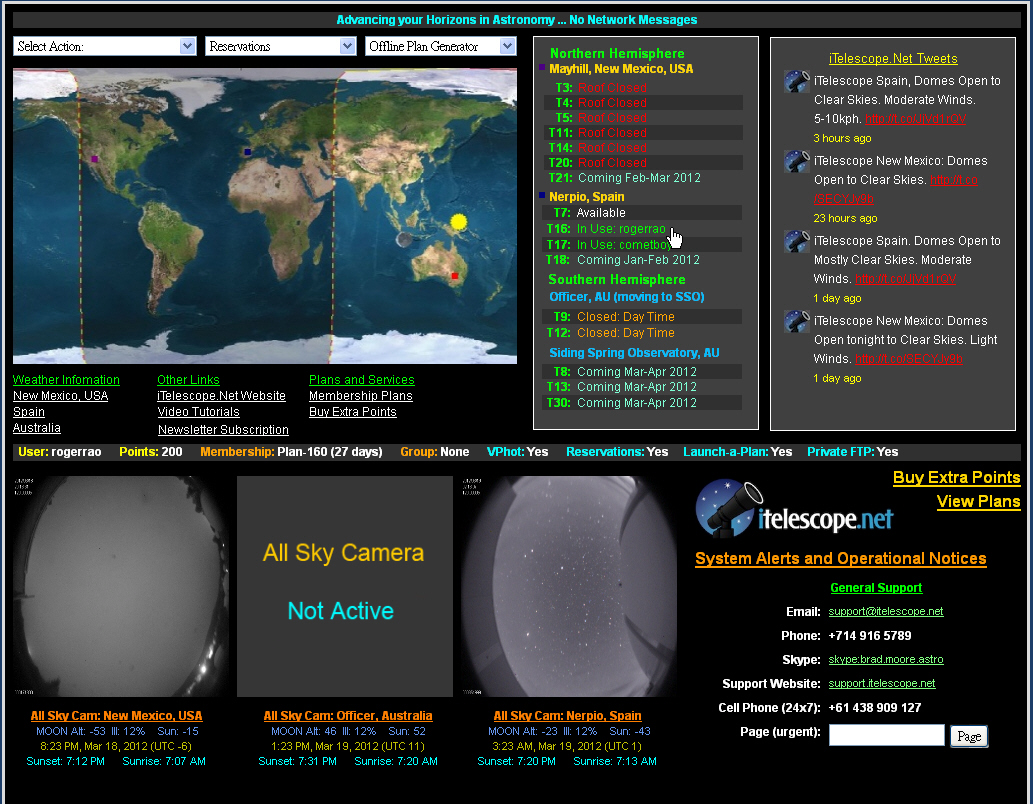1033x804 pixels.
Task: Click the blue Spain marker on map
Action: pos(248,152)
